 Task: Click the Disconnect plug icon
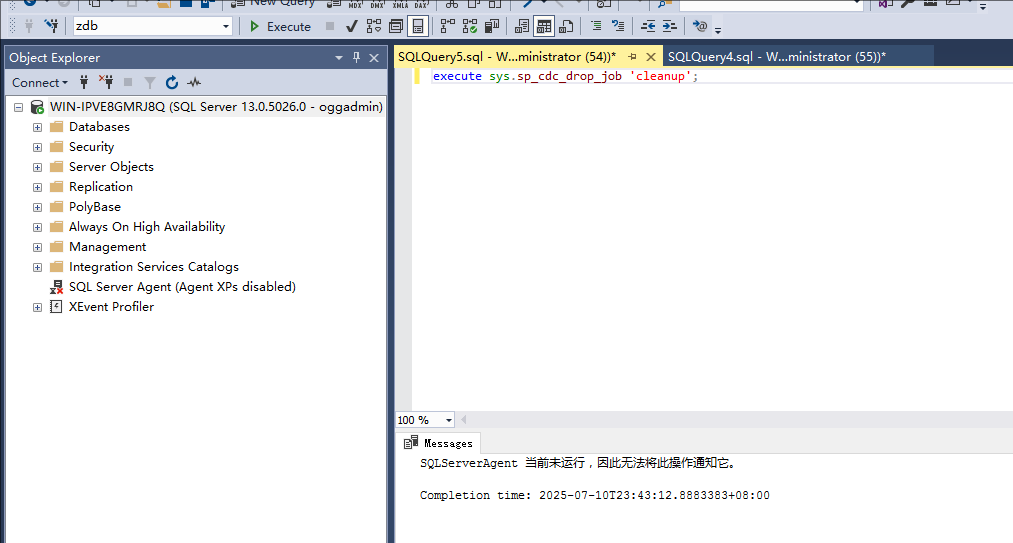point(106,82)
